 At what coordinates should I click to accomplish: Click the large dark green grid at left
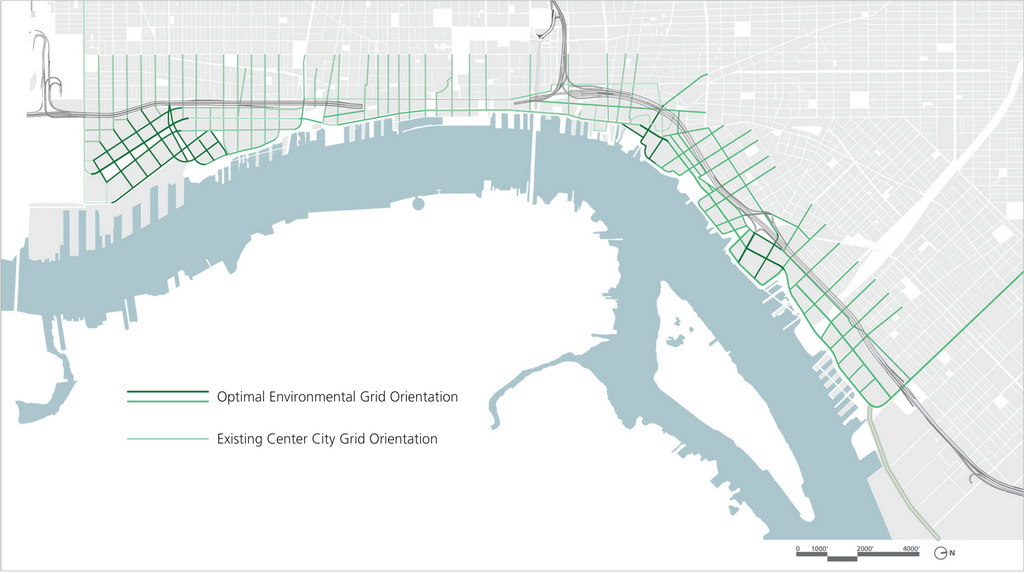tap(140, 152)
